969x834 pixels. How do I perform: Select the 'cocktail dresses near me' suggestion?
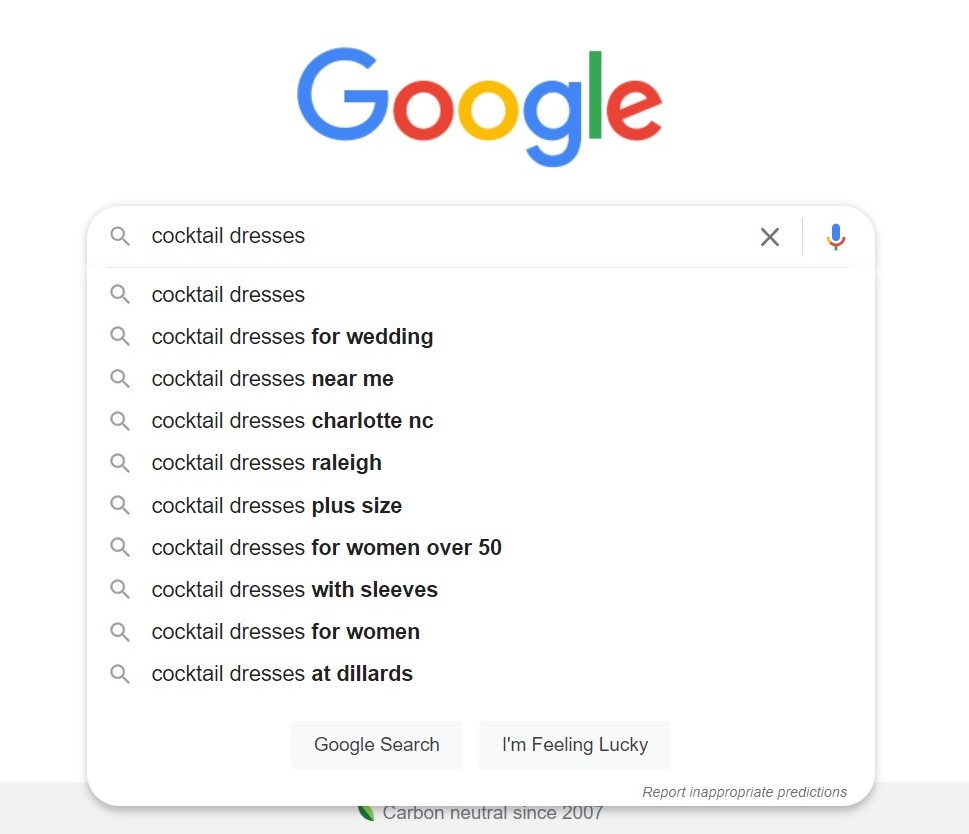click(x=272, y=379)
